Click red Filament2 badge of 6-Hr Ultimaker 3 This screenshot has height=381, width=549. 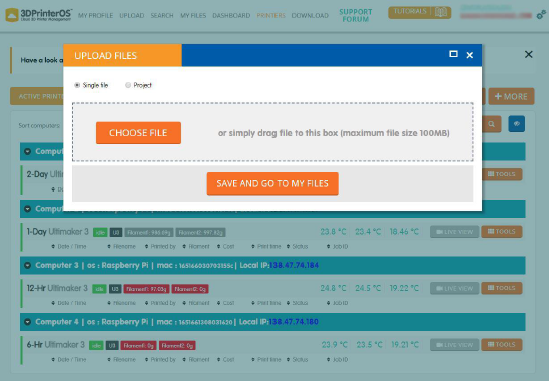[177, 346]
